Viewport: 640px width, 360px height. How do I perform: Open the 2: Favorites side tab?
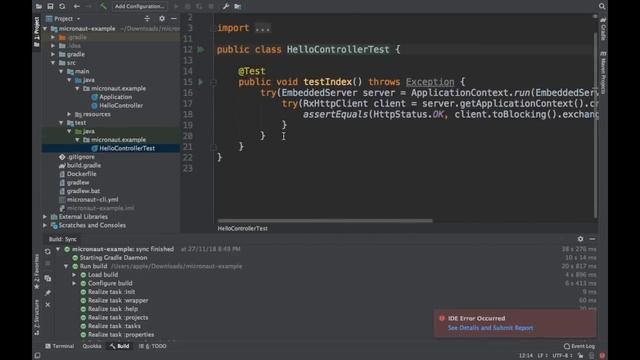(37, 271)
